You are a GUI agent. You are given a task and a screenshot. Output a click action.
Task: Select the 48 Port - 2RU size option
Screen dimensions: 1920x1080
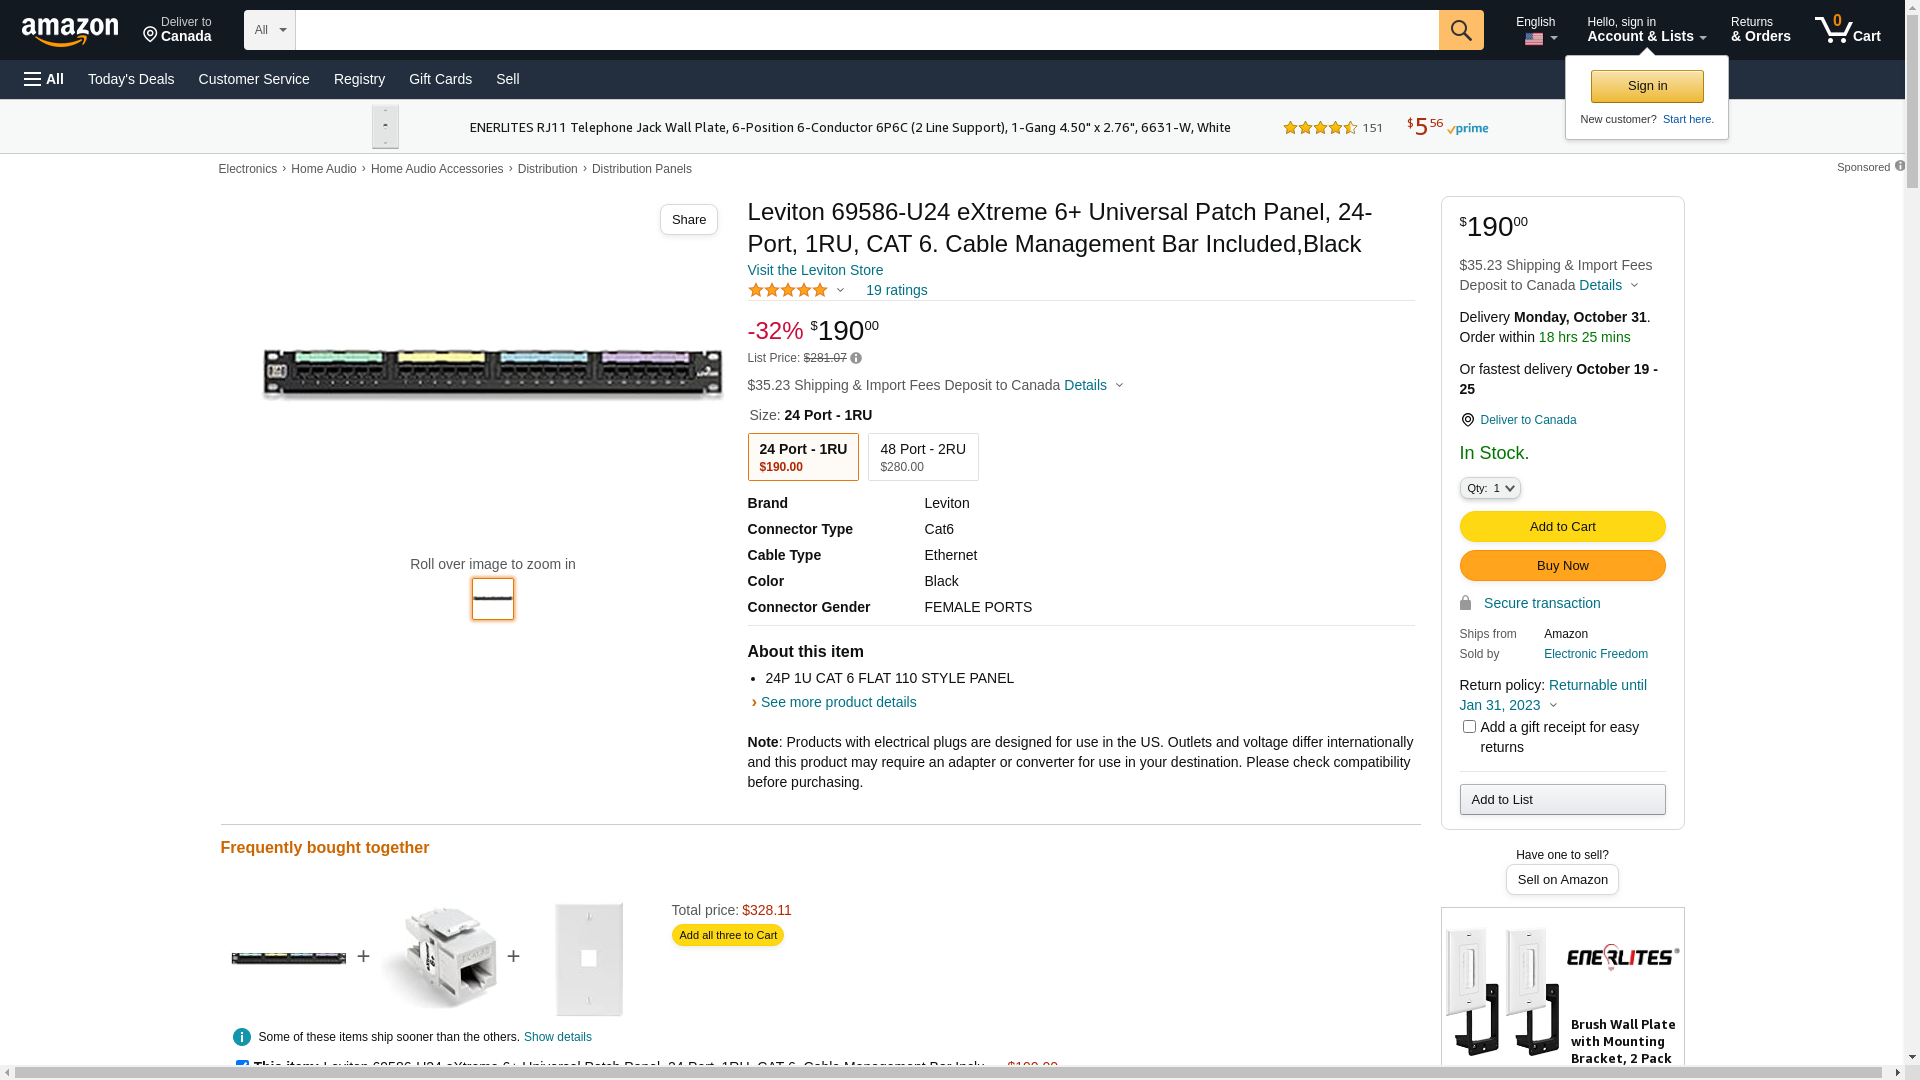tap(923, 457)
